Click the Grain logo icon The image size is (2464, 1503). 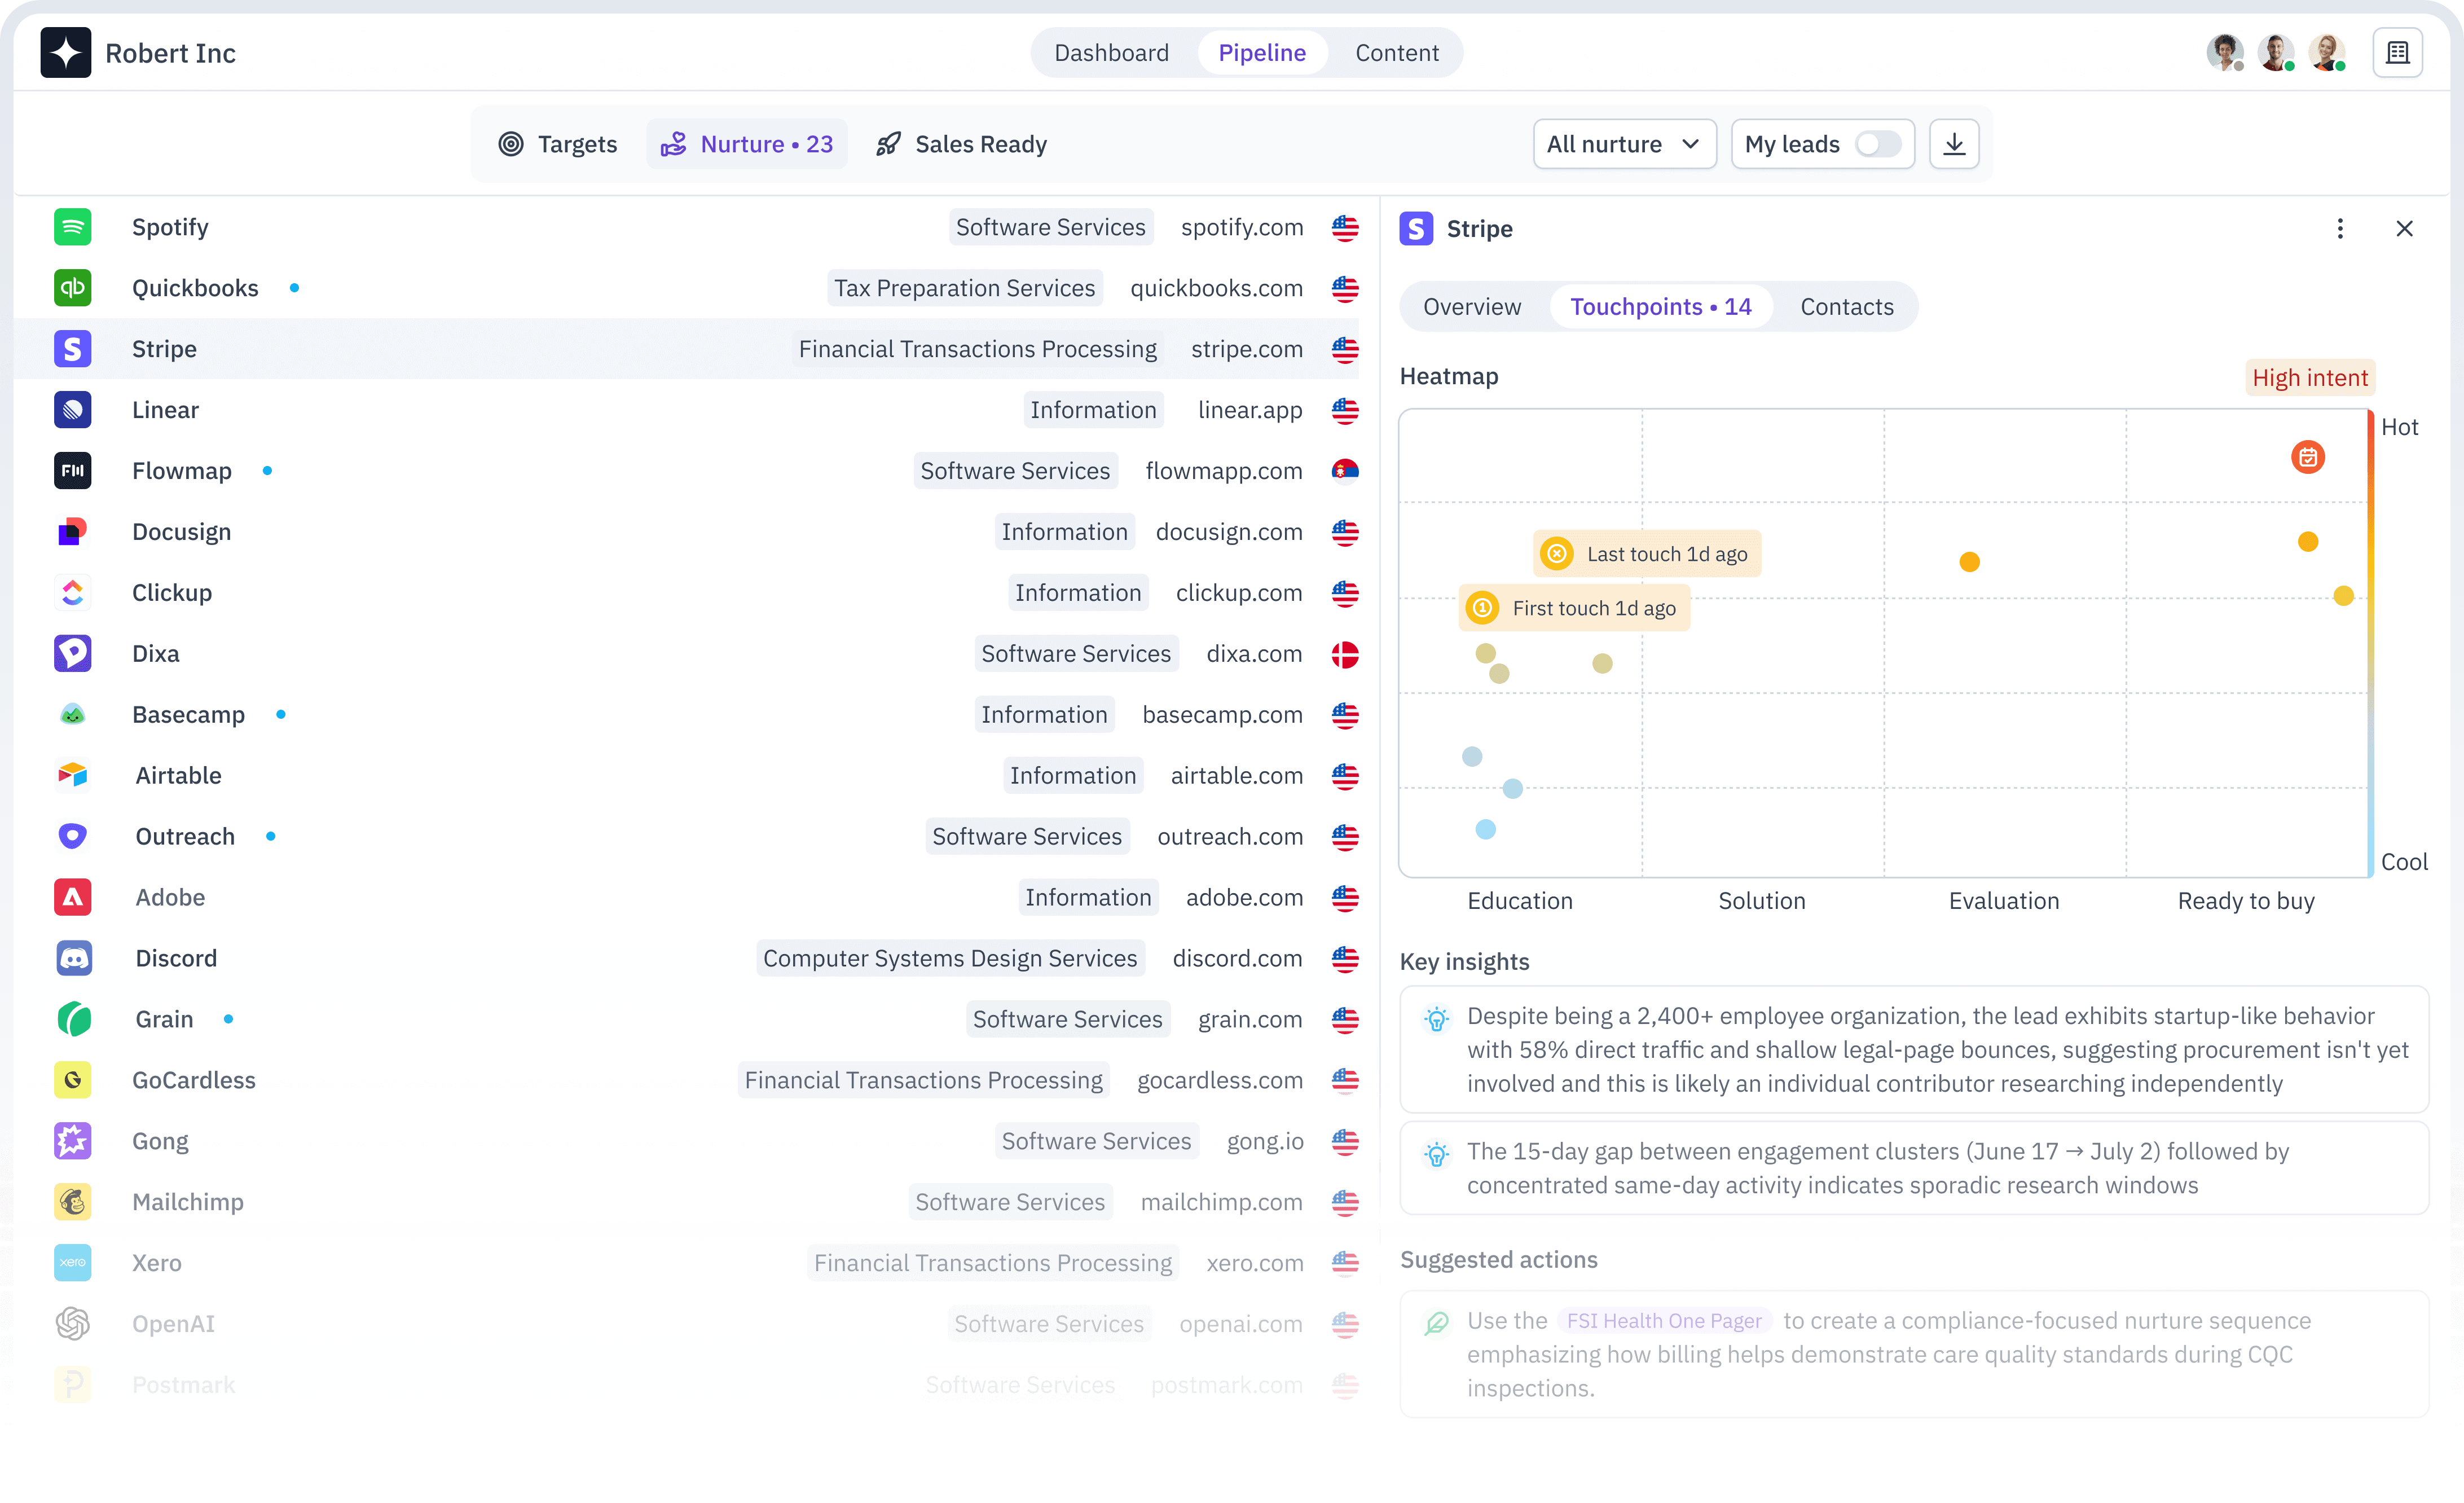pos(74,1020)
